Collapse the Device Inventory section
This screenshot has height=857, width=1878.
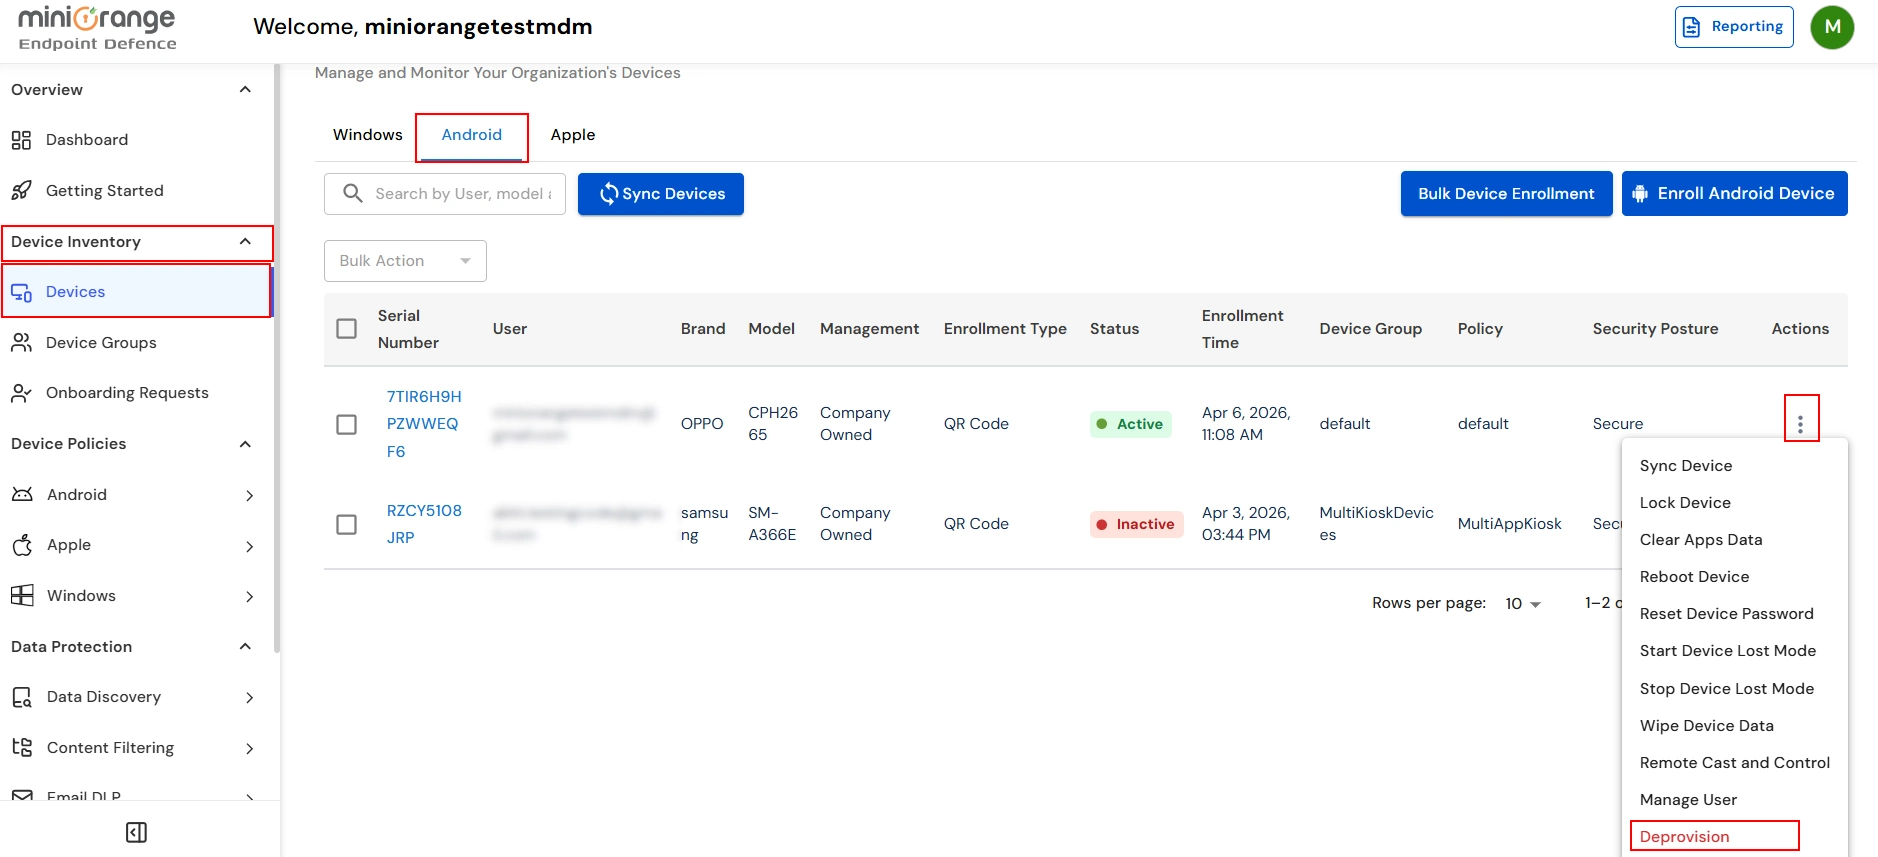click(245, 242)
